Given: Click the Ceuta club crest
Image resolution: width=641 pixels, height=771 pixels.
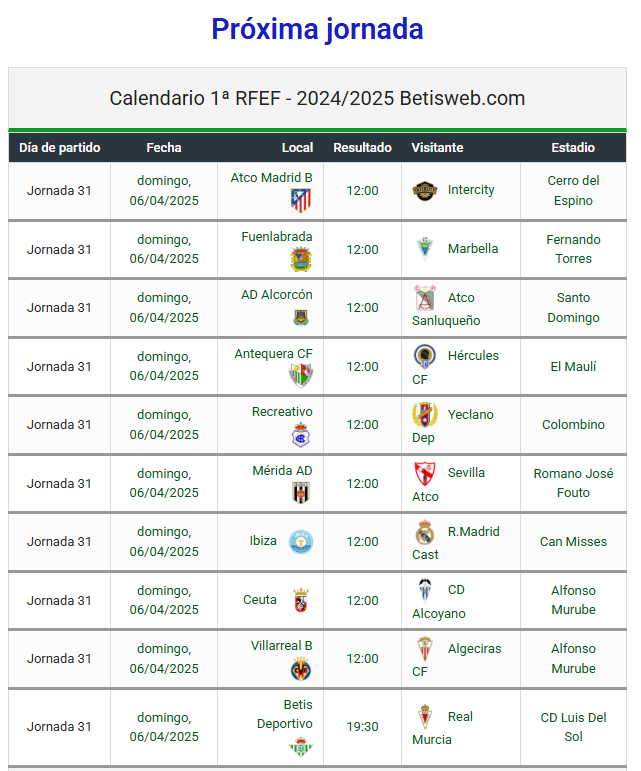Looking at the screenshot, I should coord(301,600).
